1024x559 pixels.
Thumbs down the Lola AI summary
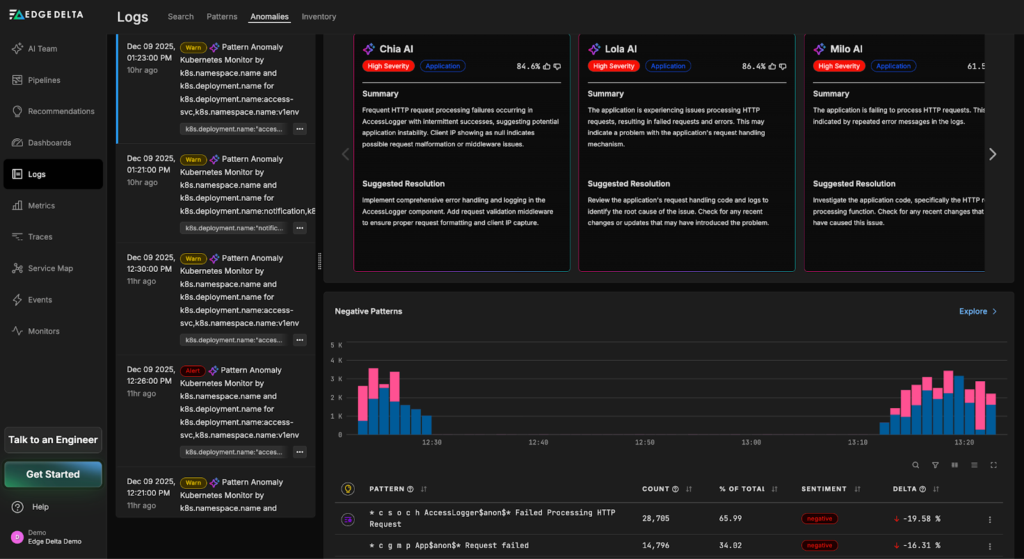pyautogui.click(x=782, y=66)
